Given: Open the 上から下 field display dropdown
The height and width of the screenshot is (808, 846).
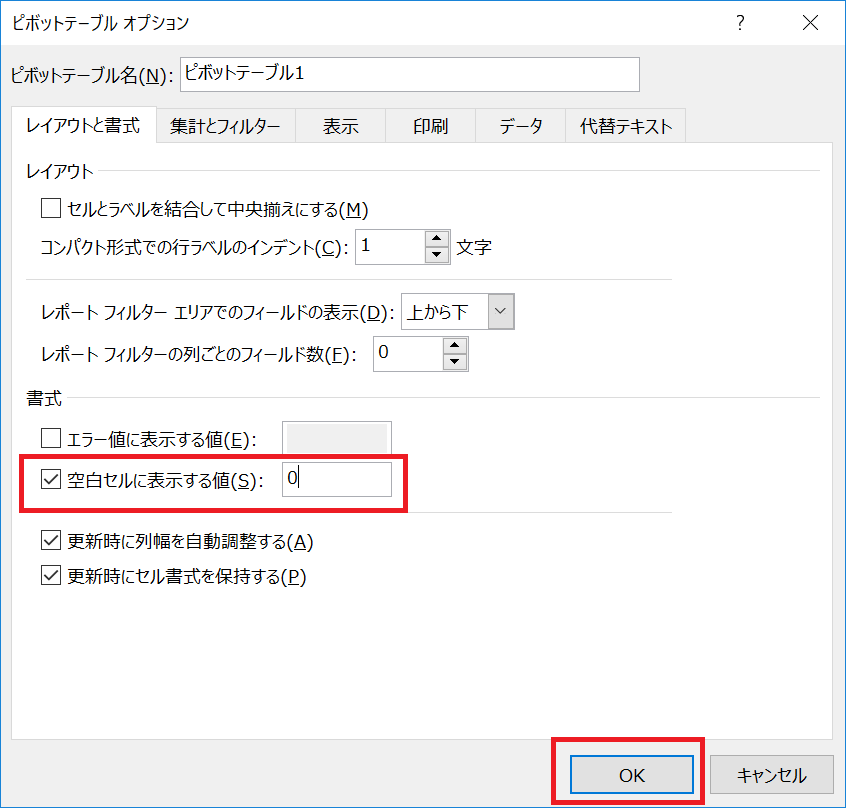Looking at the screenshot, I should click(501, 311).
